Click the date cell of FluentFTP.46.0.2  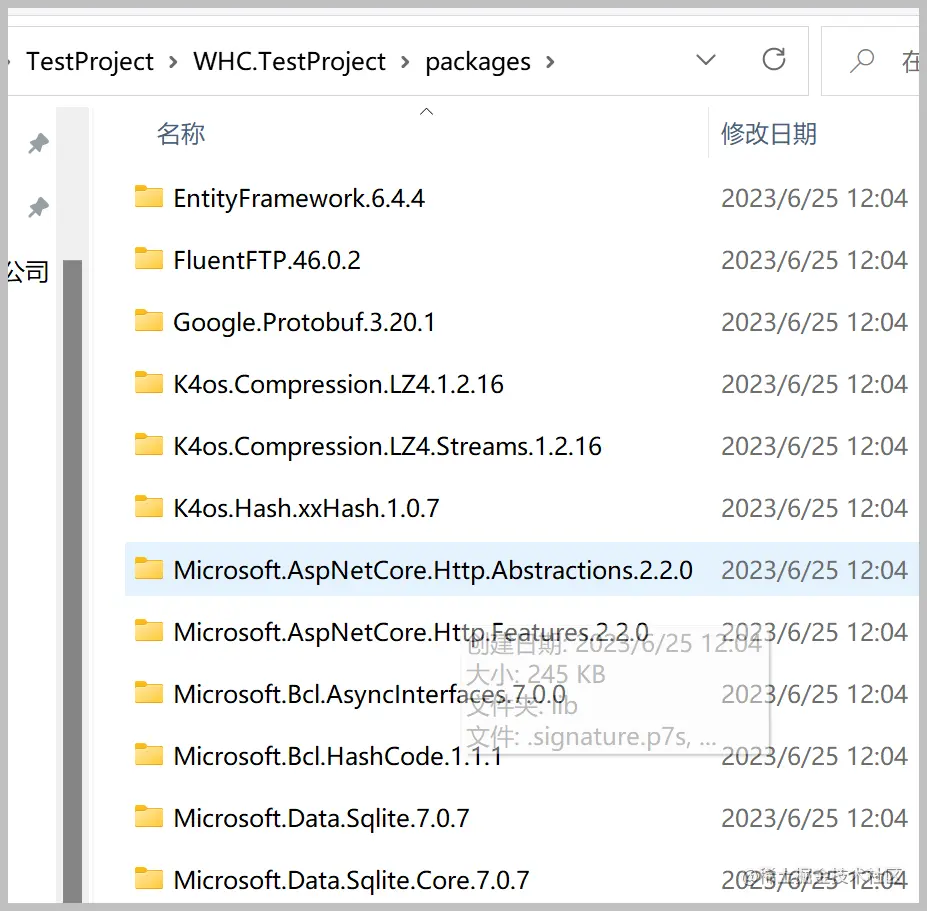click(814, 261)
